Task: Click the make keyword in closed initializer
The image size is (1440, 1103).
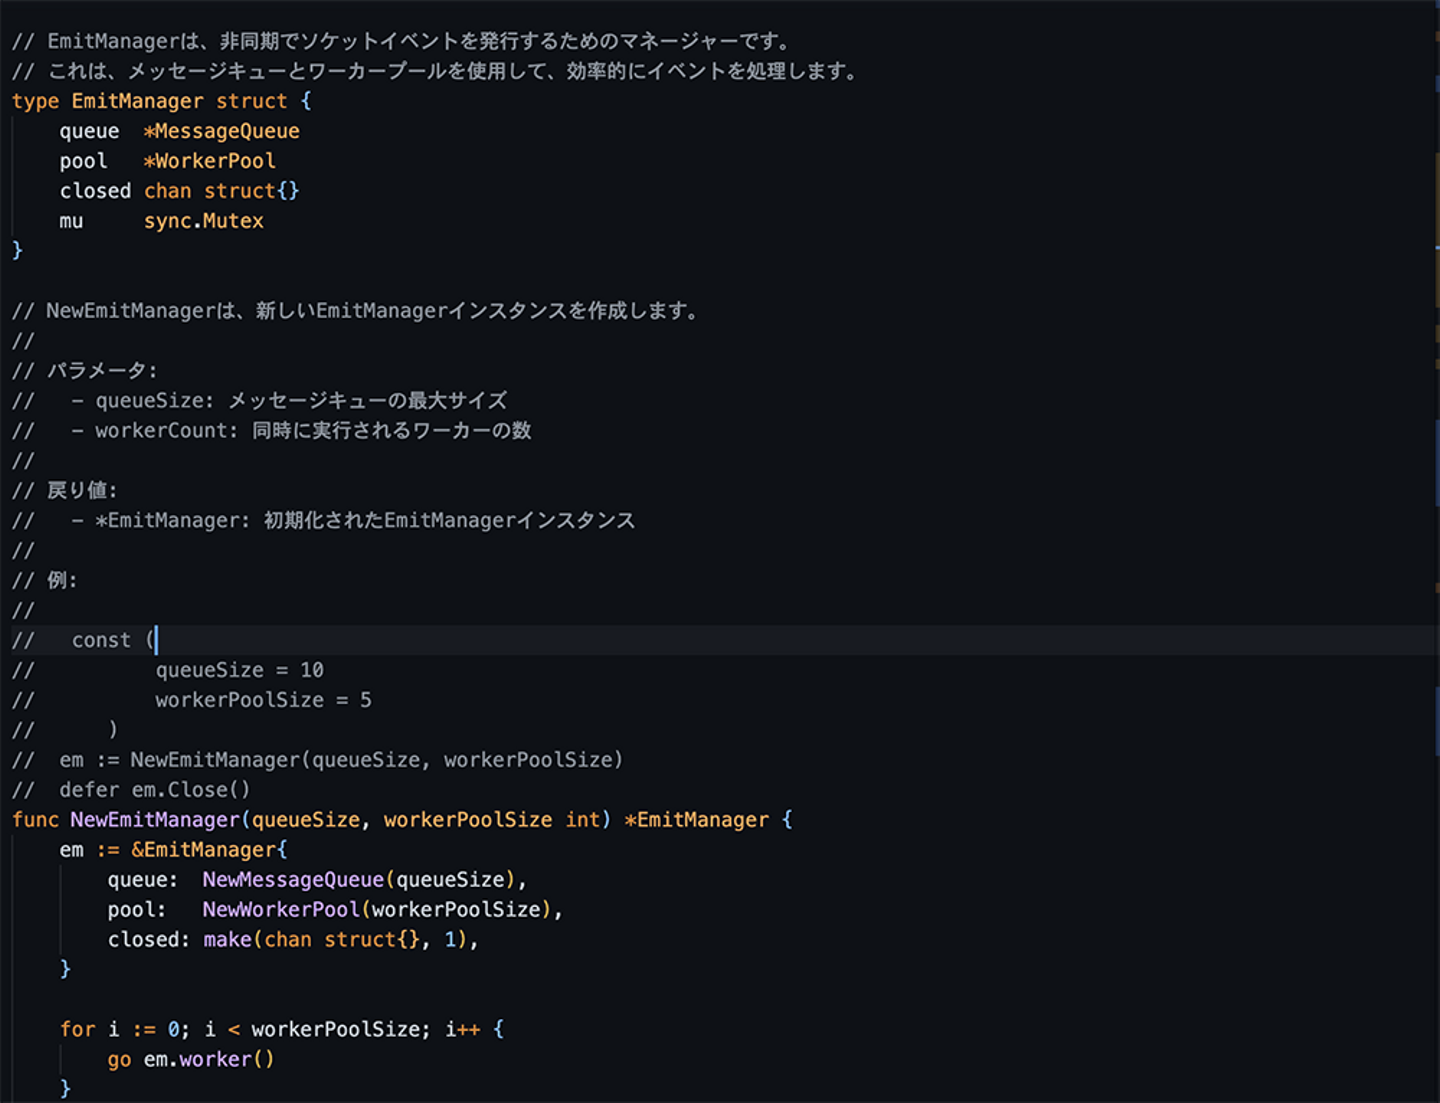Action: pos(227,940)
